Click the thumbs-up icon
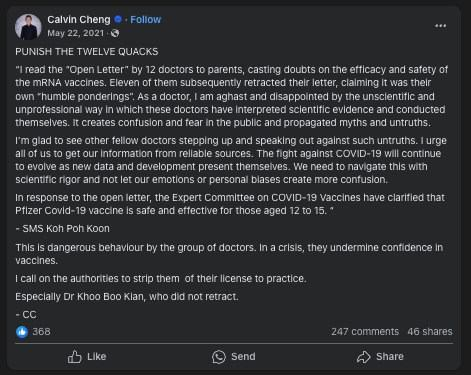The width and height of the screenshot is (471, 375). 74,357
